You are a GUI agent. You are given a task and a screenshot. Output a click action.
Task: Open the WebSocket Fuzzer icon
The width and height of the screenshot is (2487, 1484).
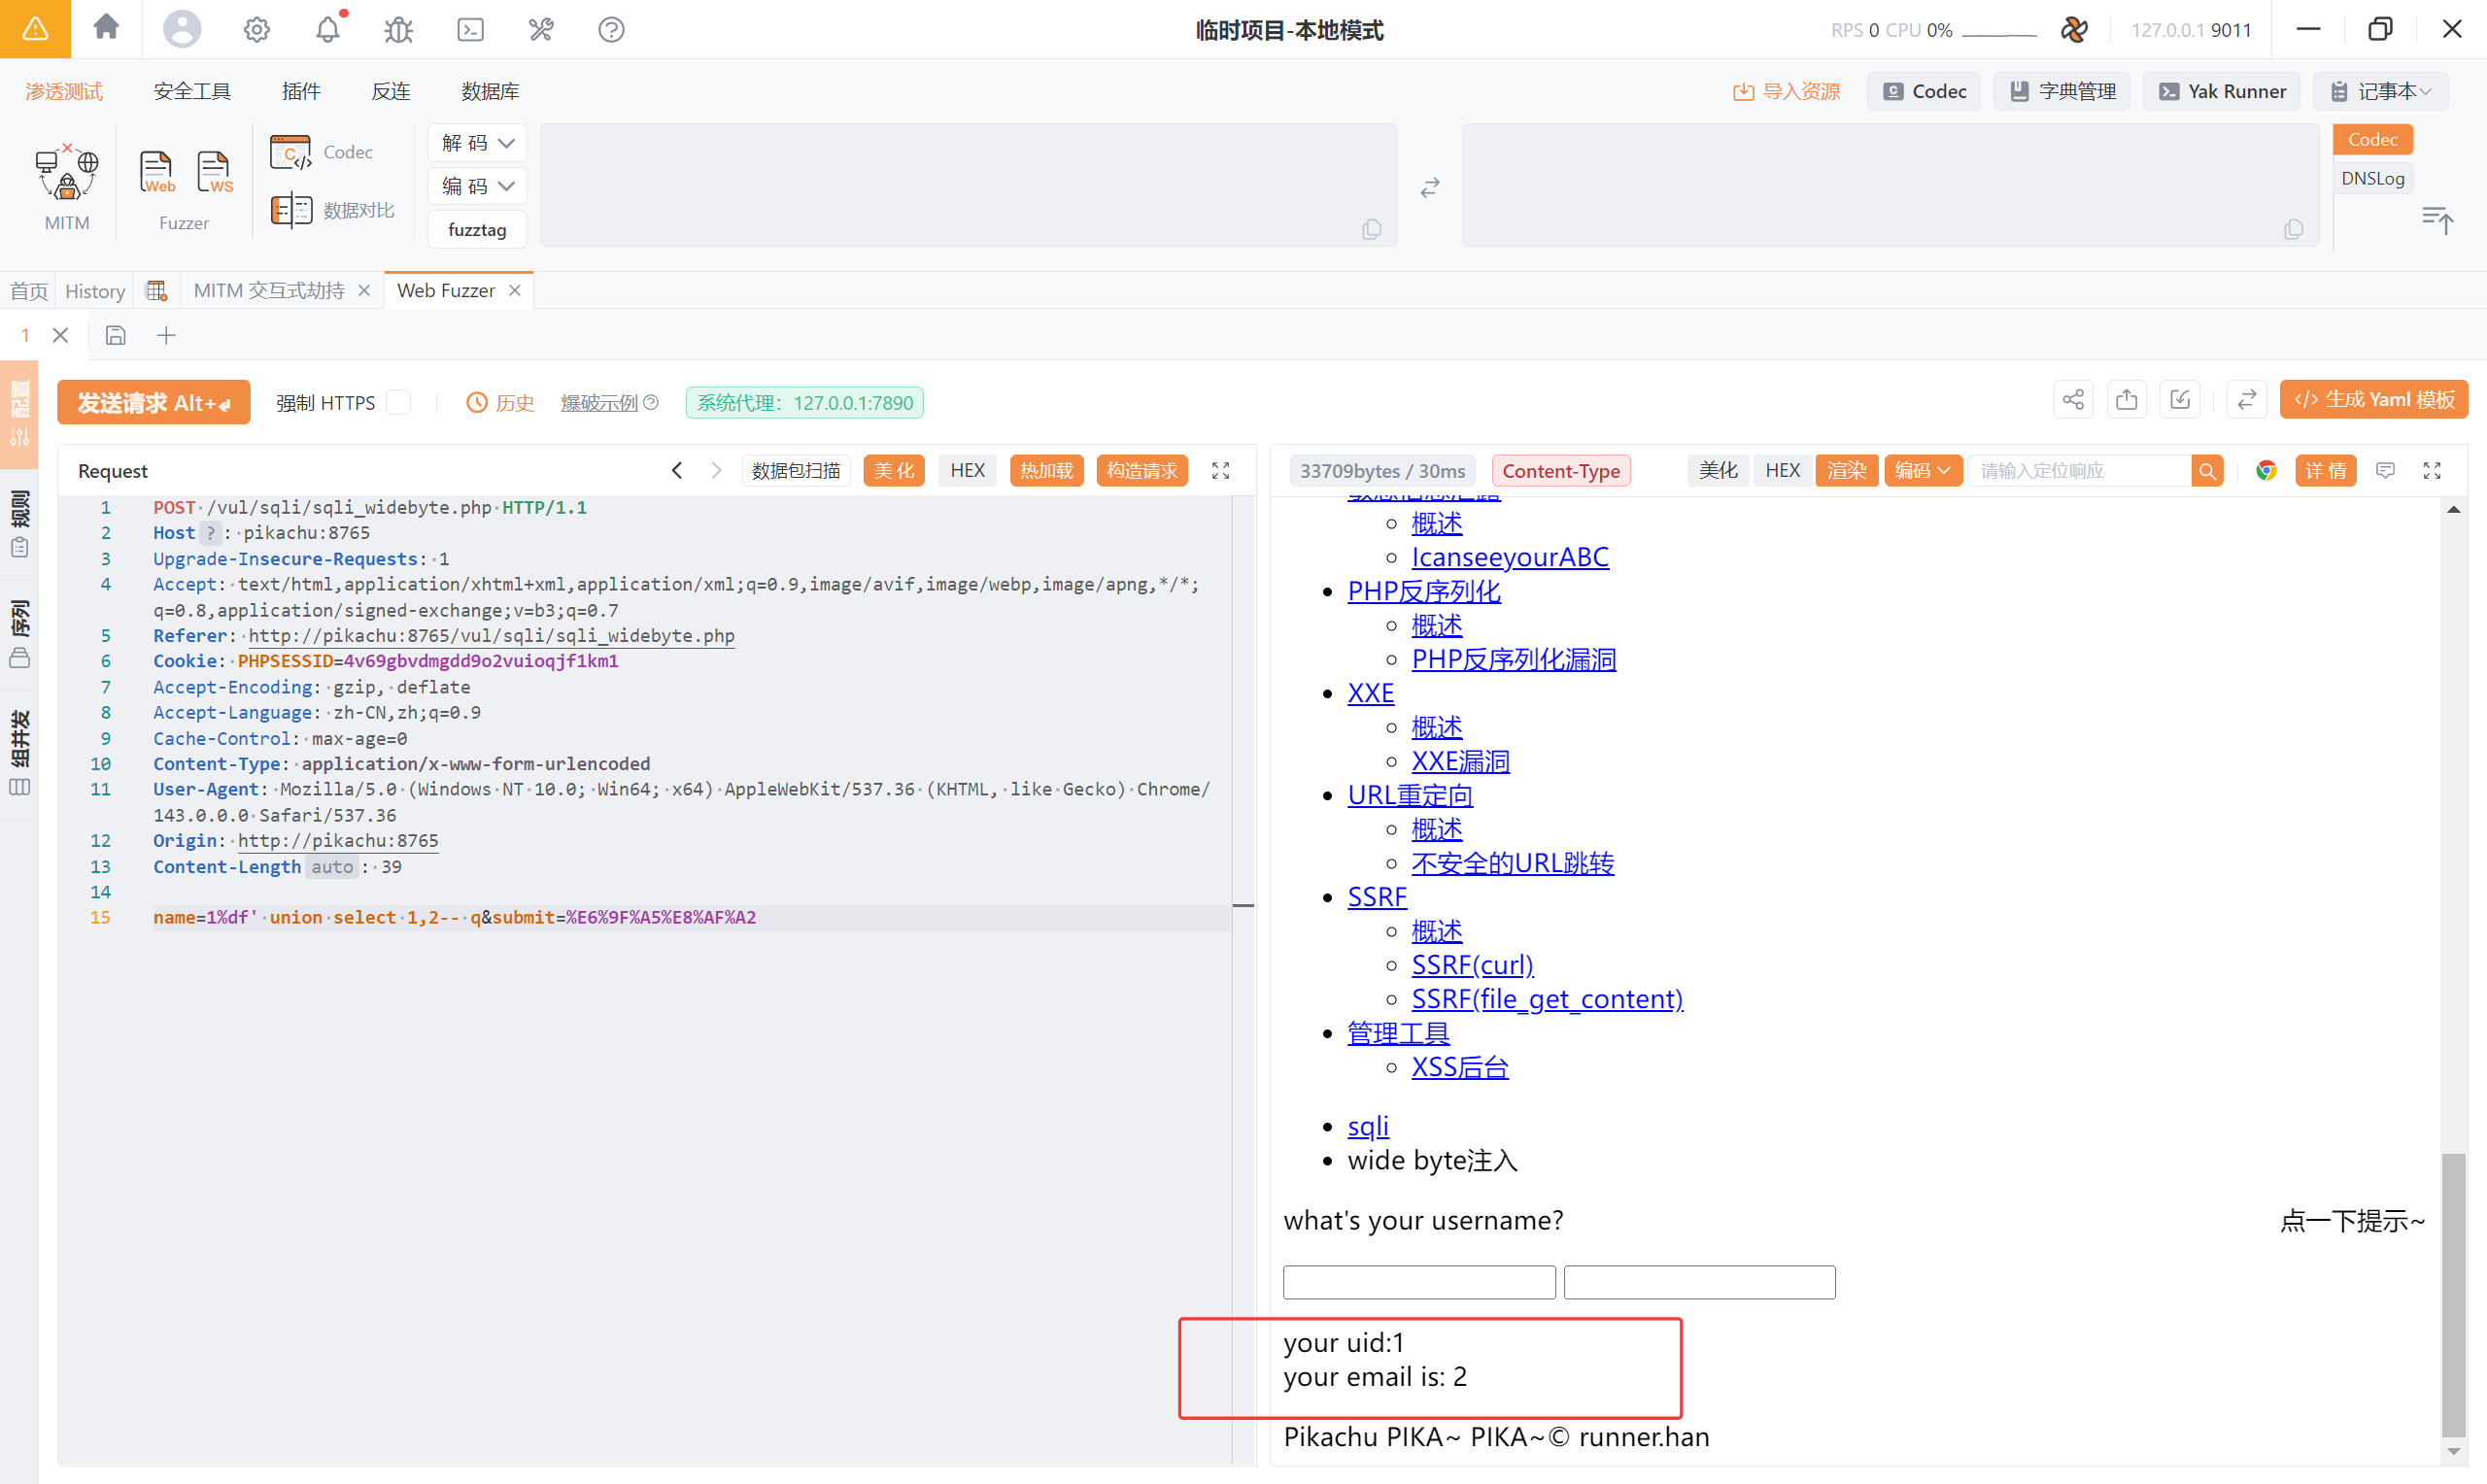point(214,172)
